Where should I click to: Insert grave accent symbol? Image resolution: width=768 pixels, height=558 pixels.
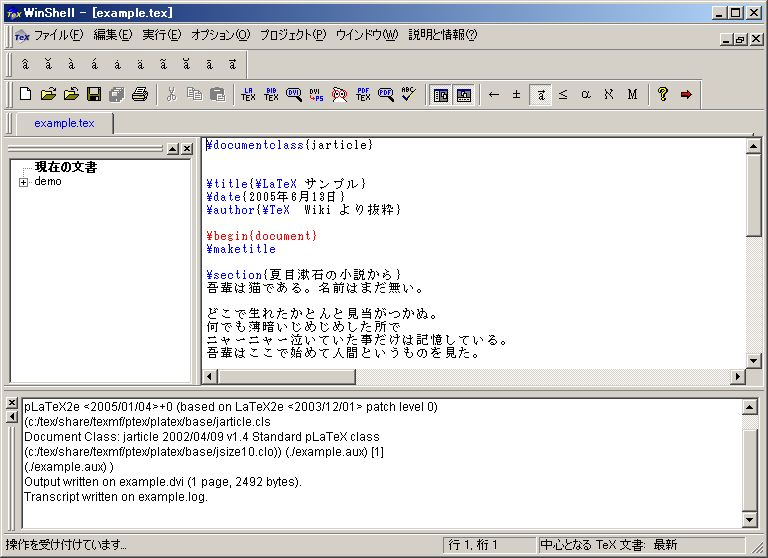(72, 64)
